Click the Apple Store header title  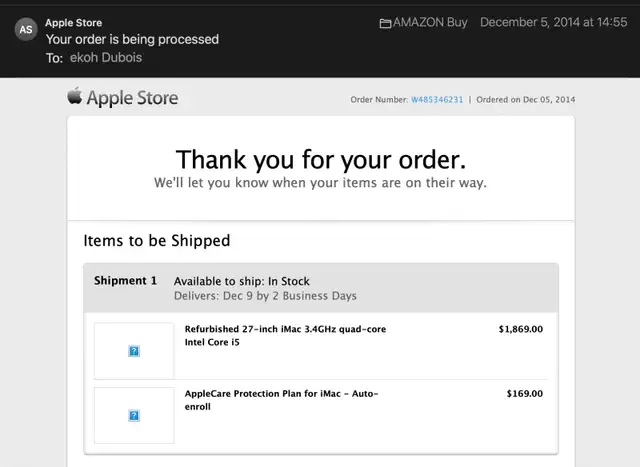132,98
